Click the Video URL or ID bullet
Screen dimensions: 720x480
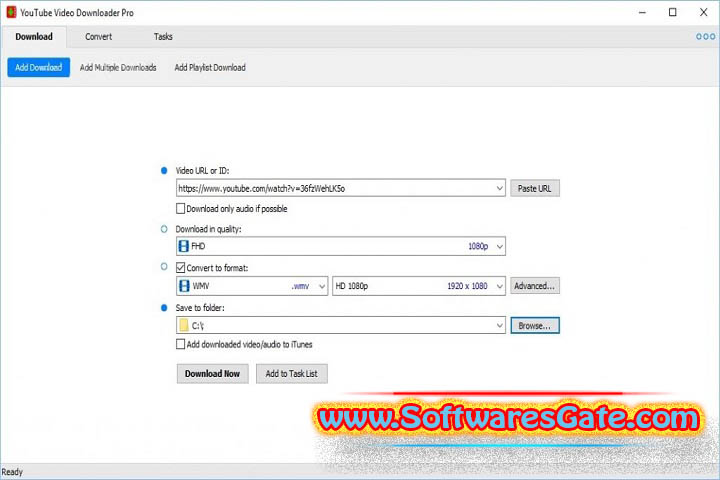tap(164, 170)
